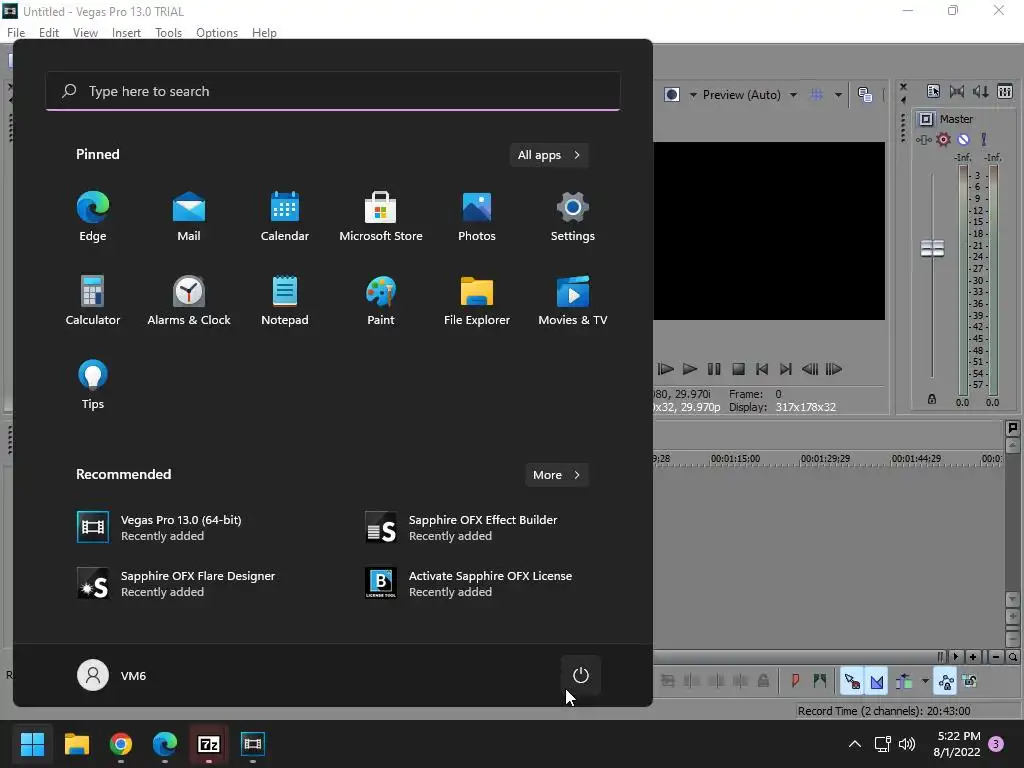Click the Stop transport button
Screen dimensions: 1024x768
[739, 369]
